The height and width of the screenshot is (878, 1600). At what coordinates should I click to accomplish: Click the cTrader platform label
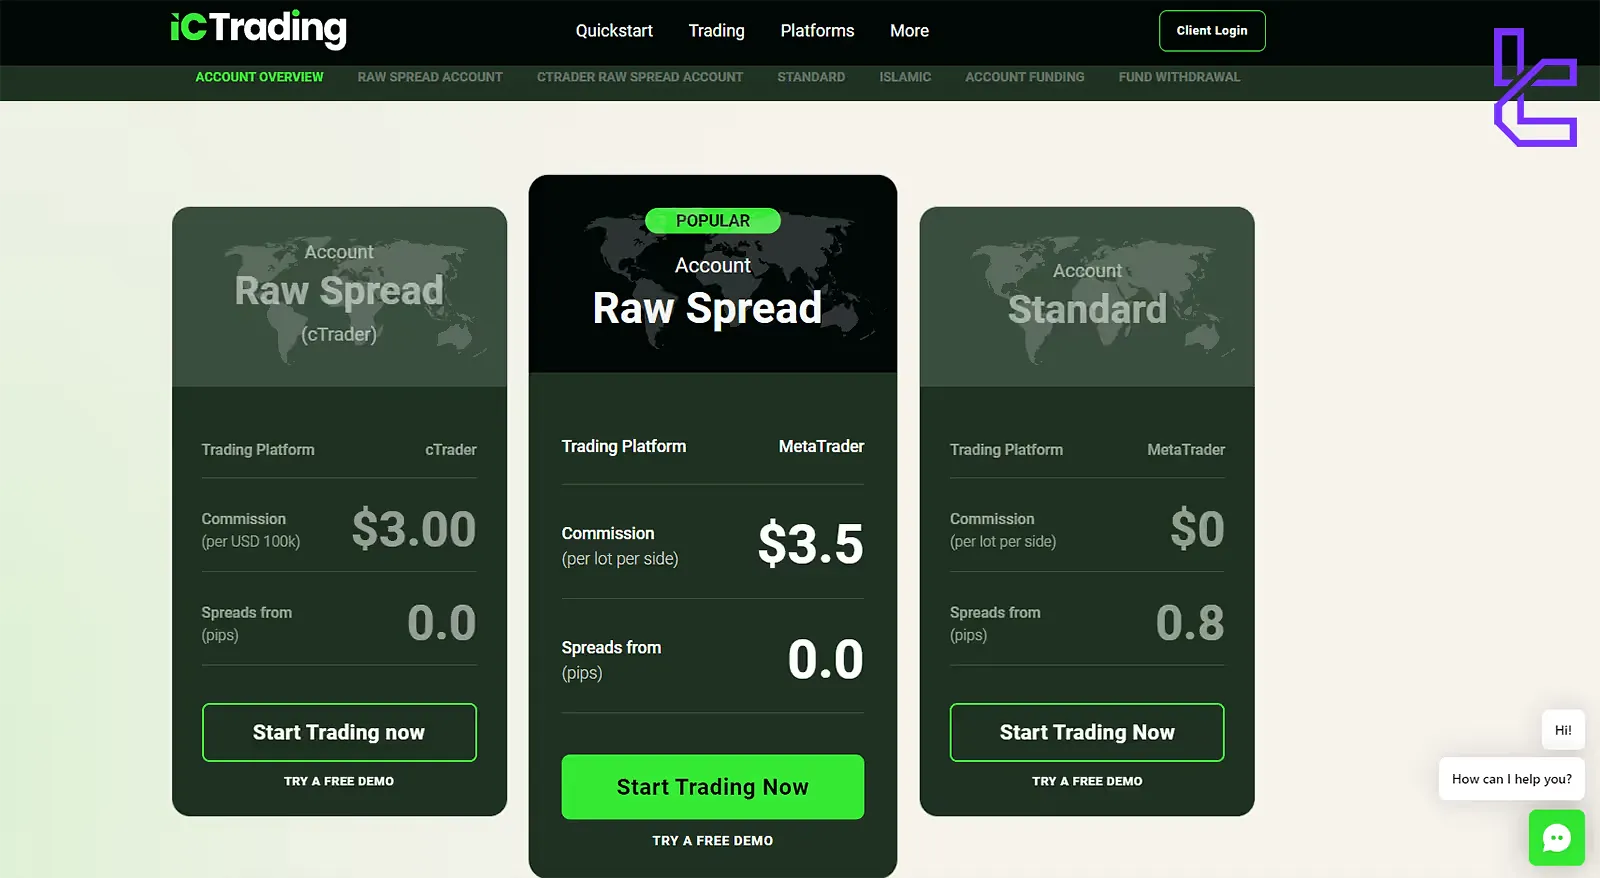[451, 450]
